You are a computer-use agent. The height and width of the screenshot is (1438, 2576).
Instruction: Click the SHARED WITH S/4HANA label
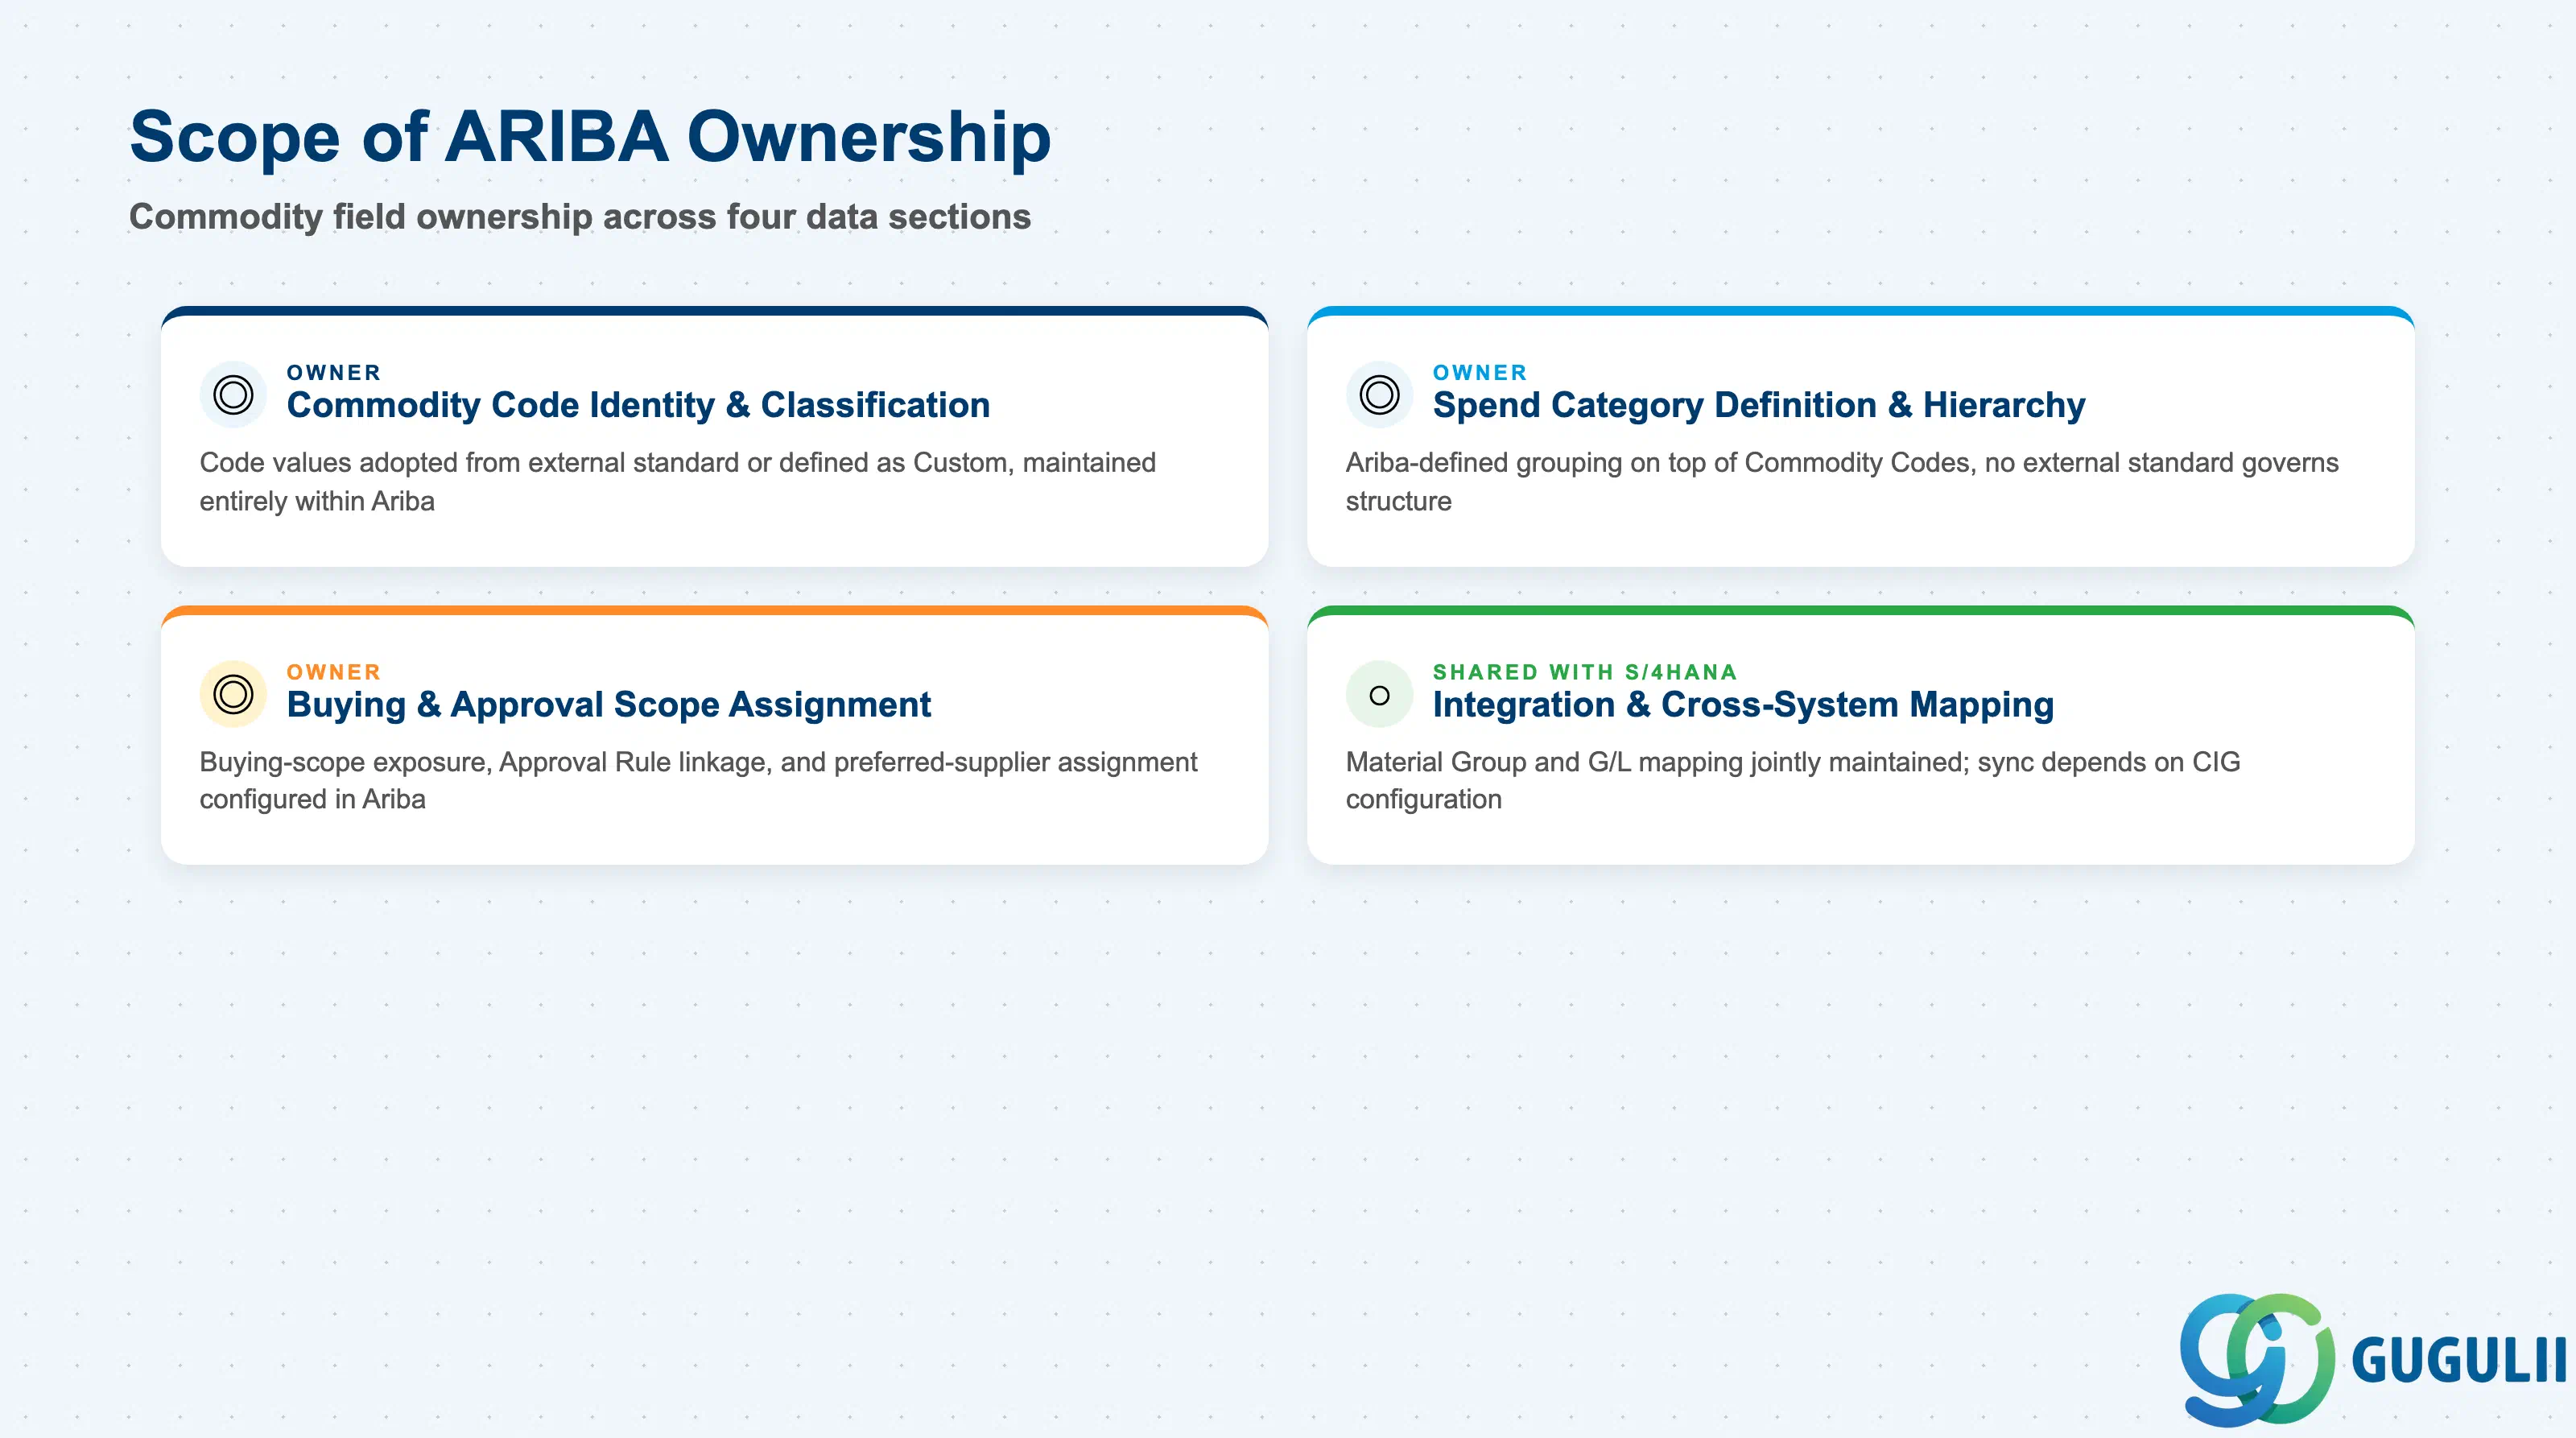(x=1585, y=672)
